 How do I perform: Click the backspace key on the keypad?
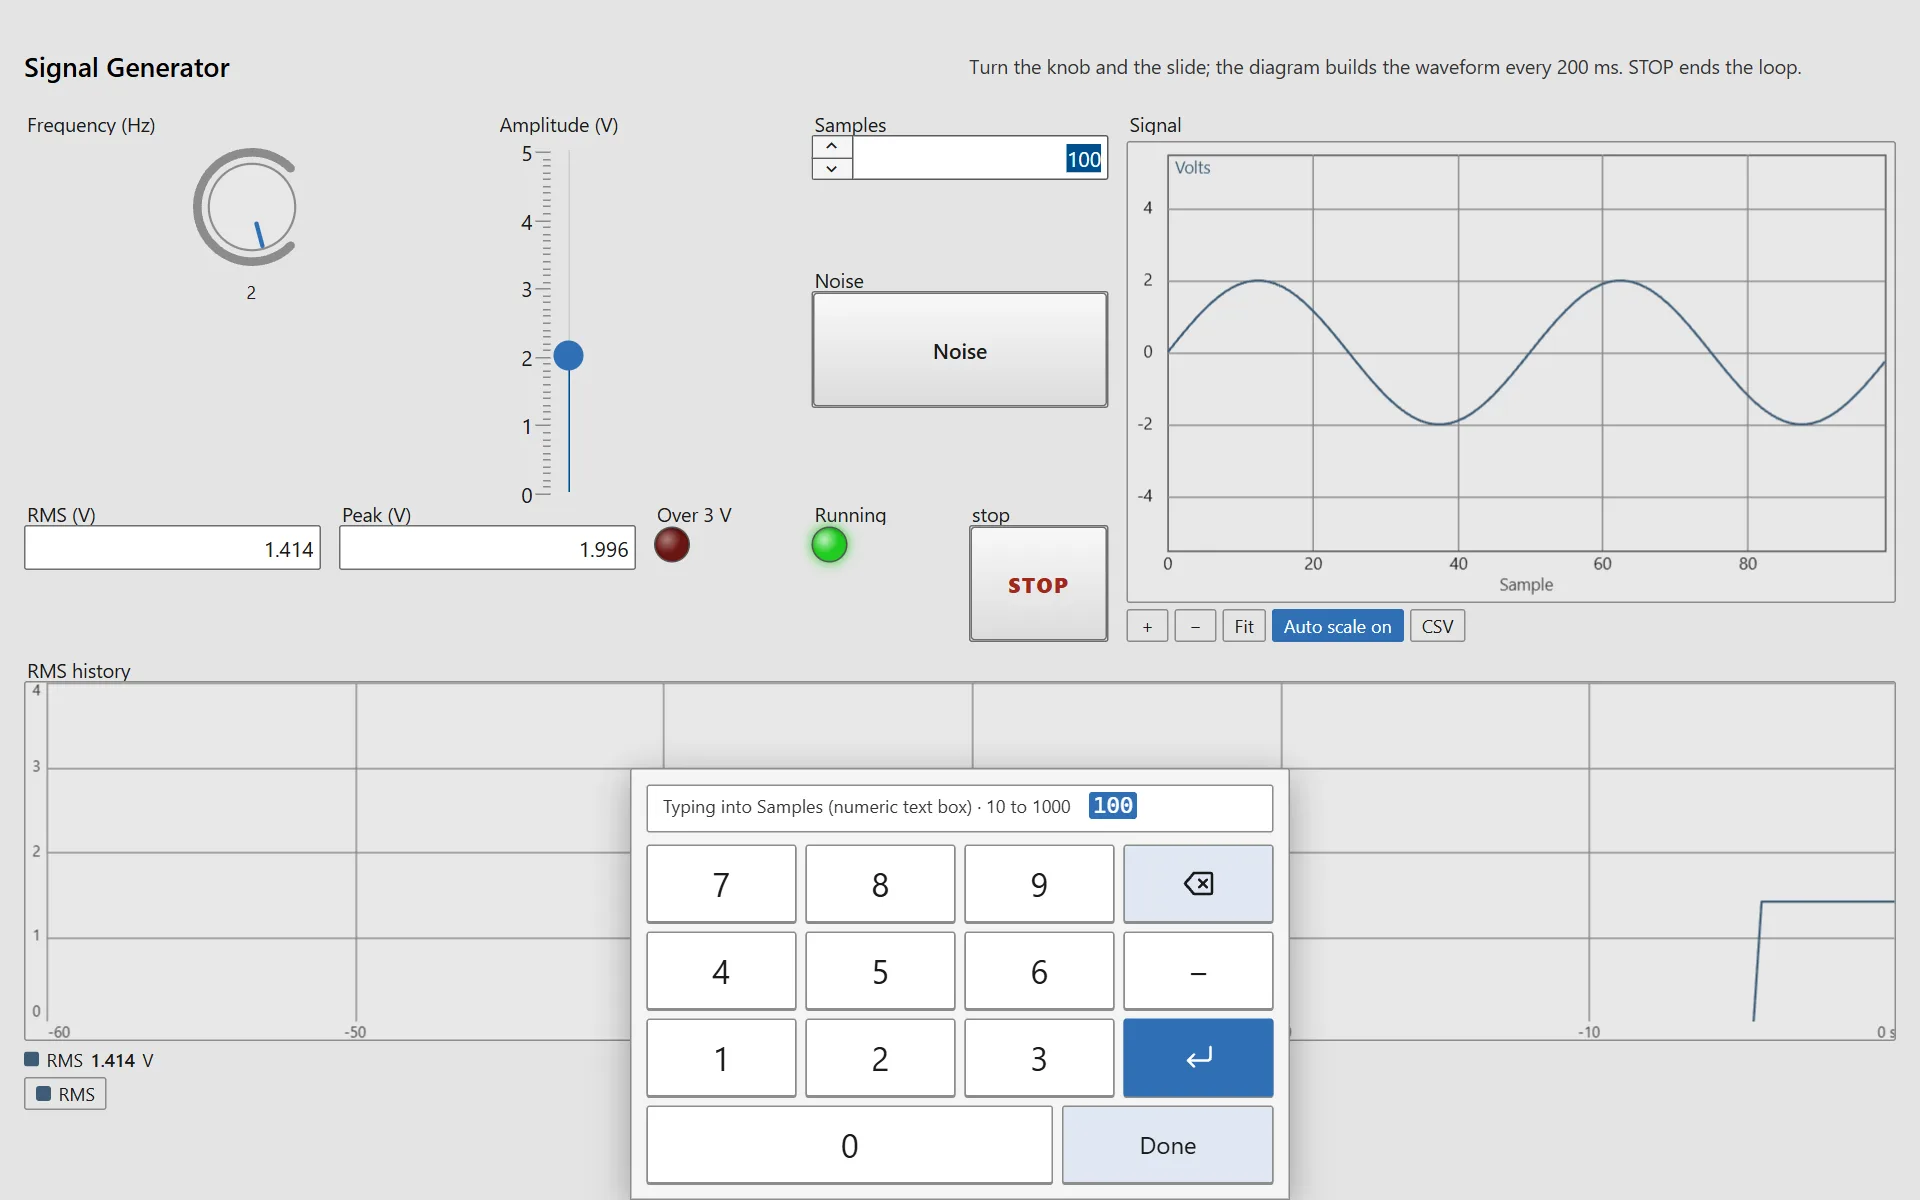[x=1197, y=884]
